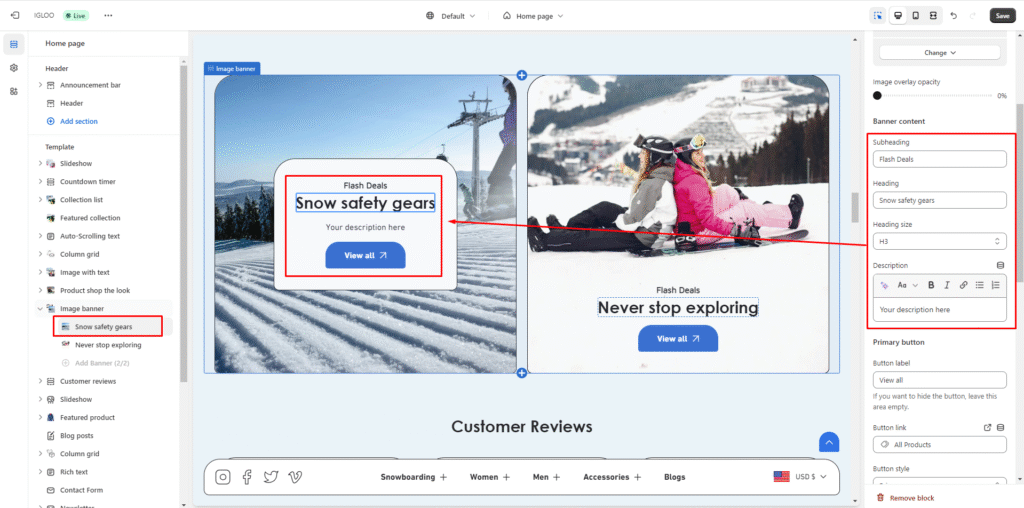Apply bold in Description editor
This screenshot has height=508, width=1024.
click(931, 285)
